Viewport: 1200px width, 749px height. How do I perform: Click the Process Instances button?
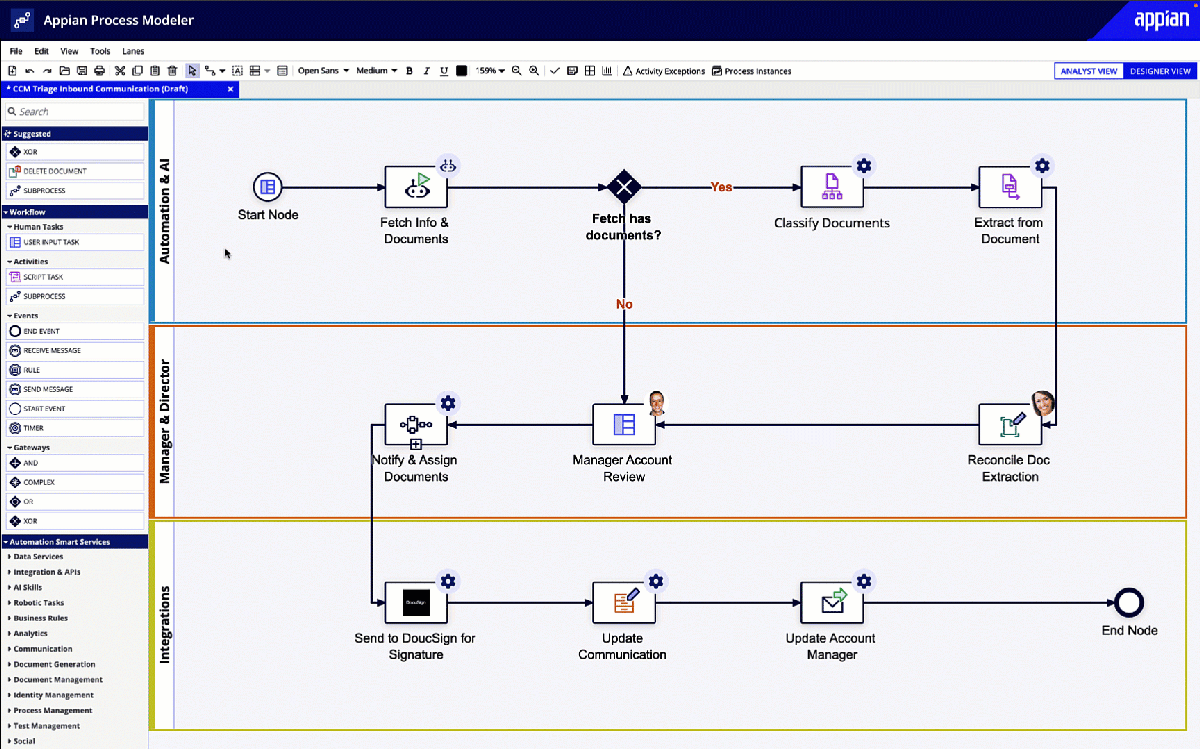click(x=751, y=71)
